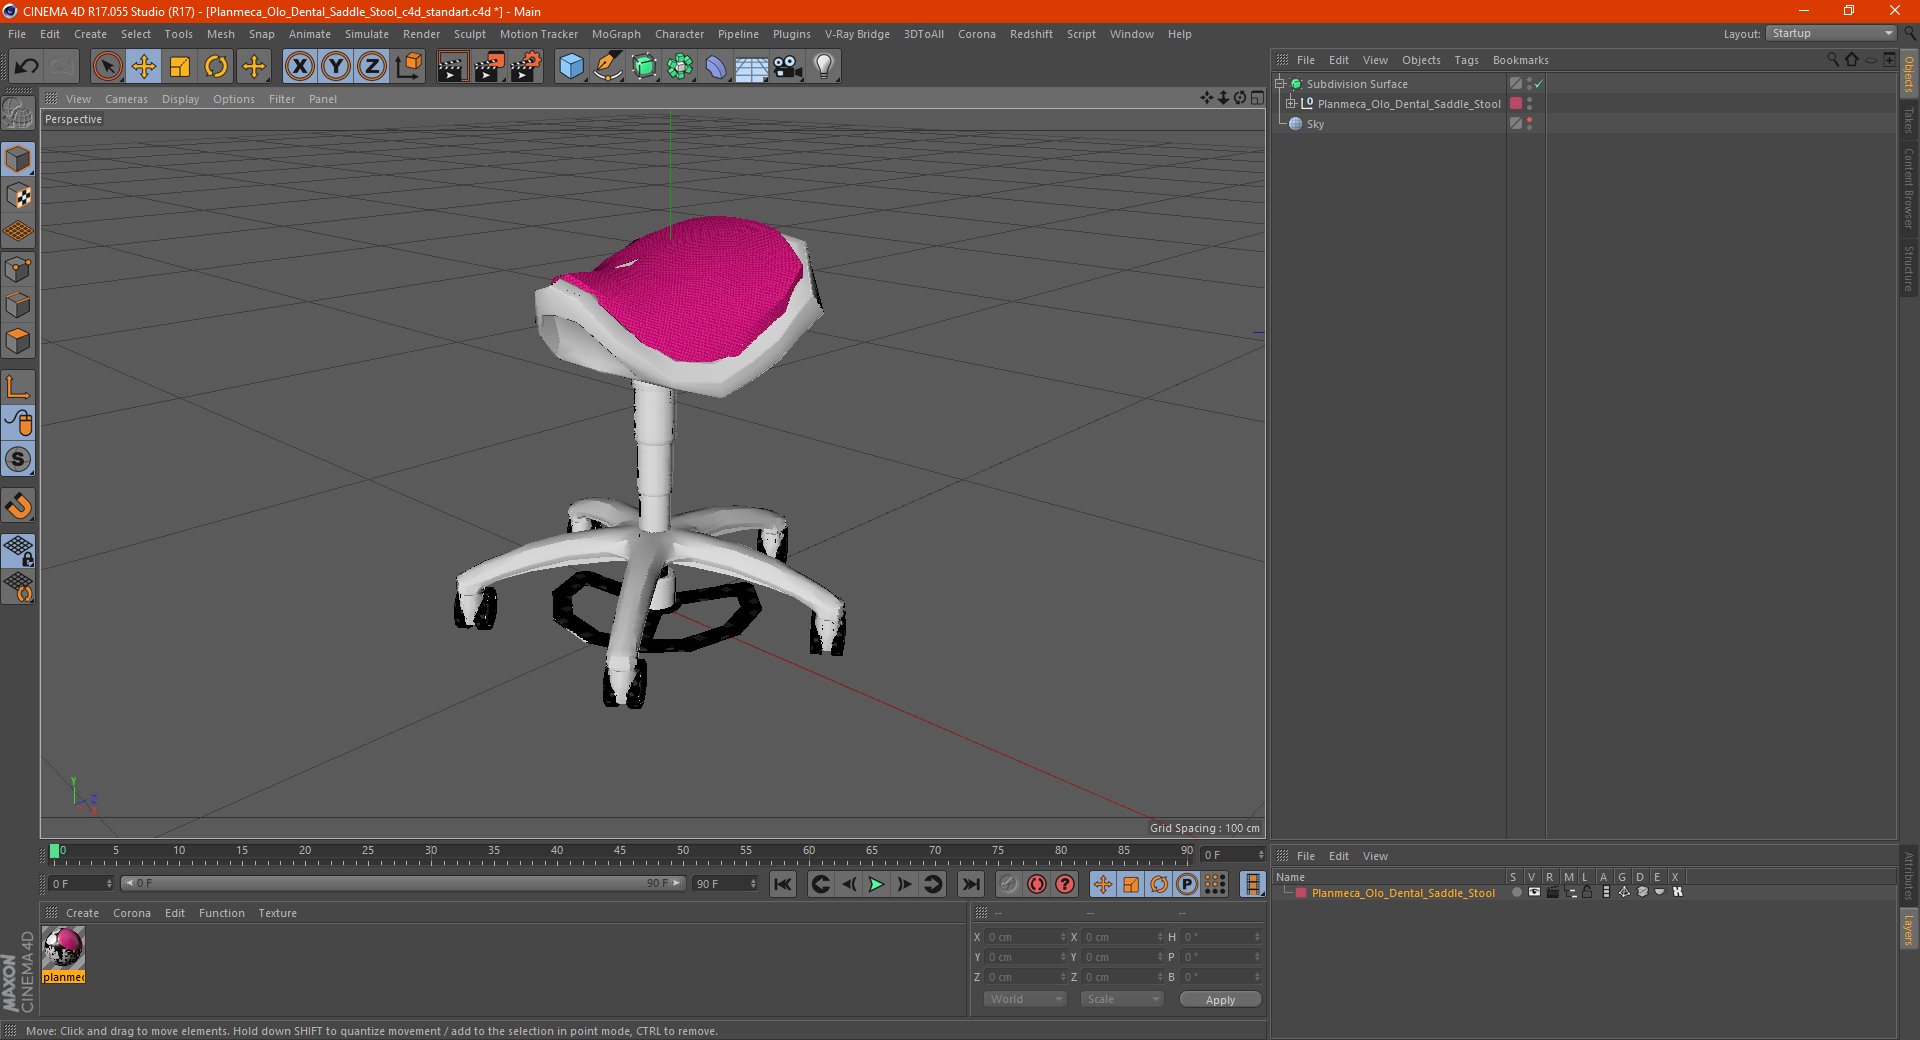The image size is (1920, 1040).
Task: Play animation forward
Action: pyautogui.click(x=876, y=884)
